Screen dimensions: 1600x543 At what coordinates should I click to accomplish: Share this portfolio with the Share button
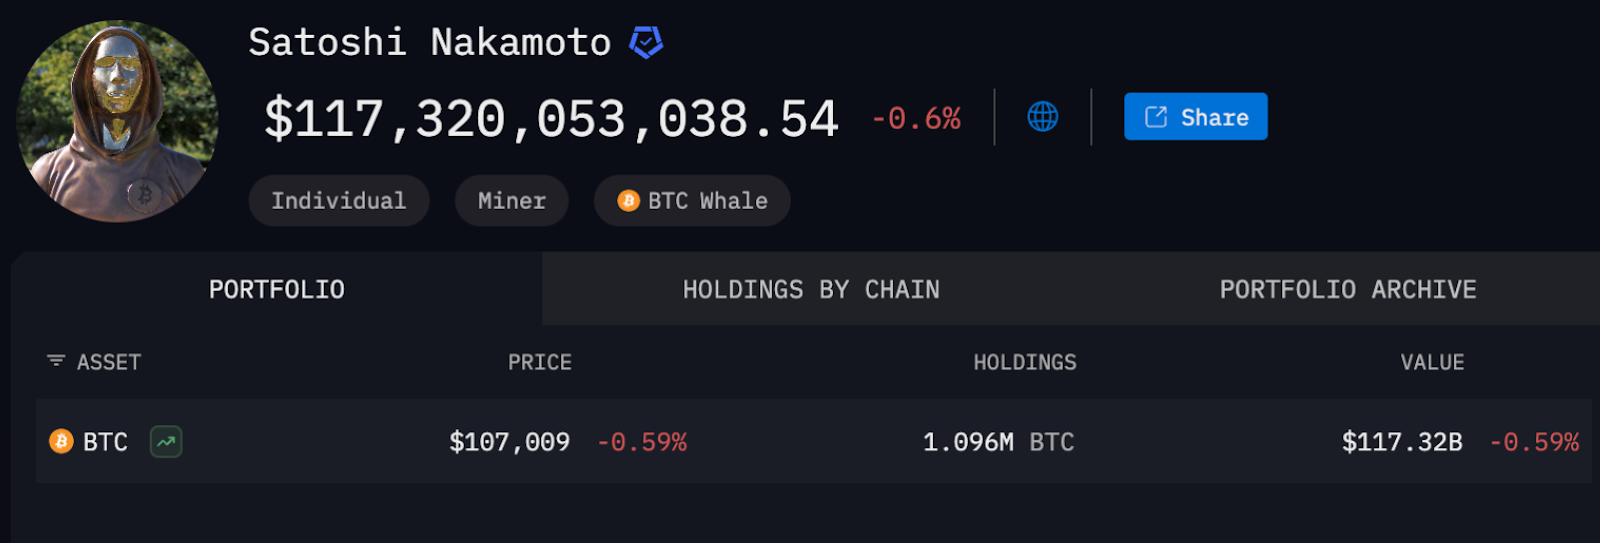(x=1196, y=117)
